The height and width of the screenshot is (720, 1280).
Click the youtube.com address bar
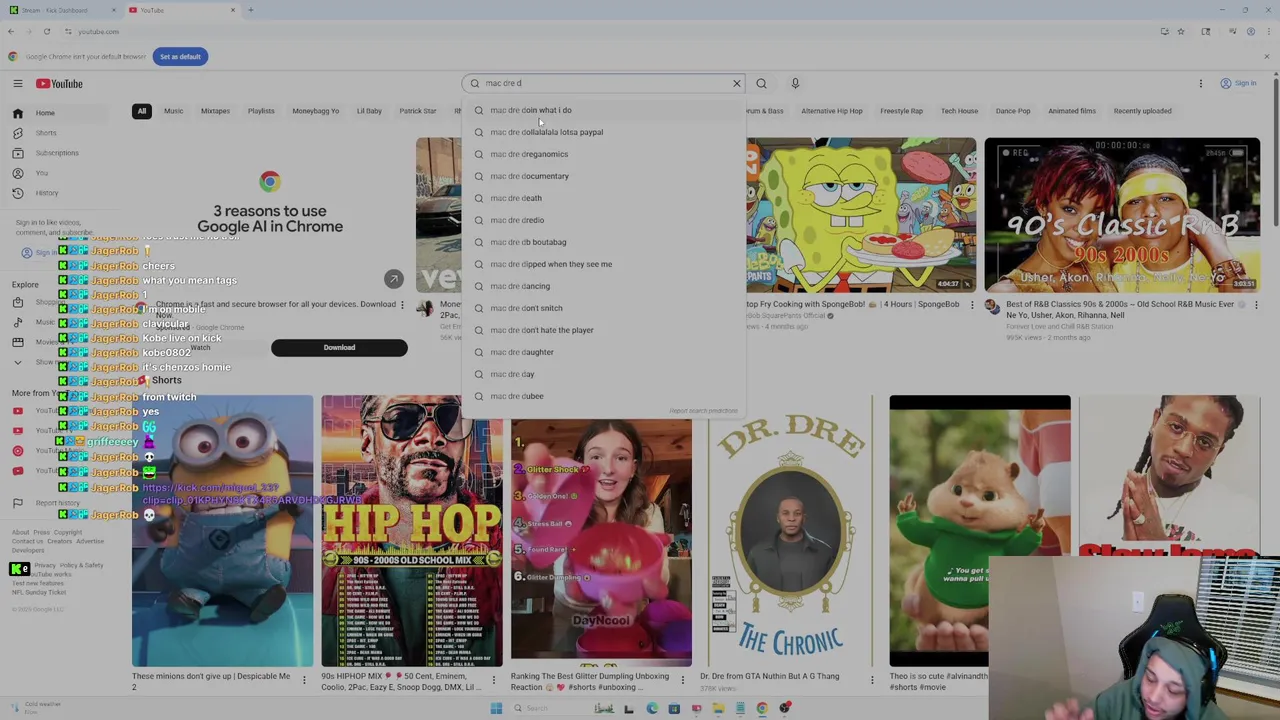coord(600,32)
